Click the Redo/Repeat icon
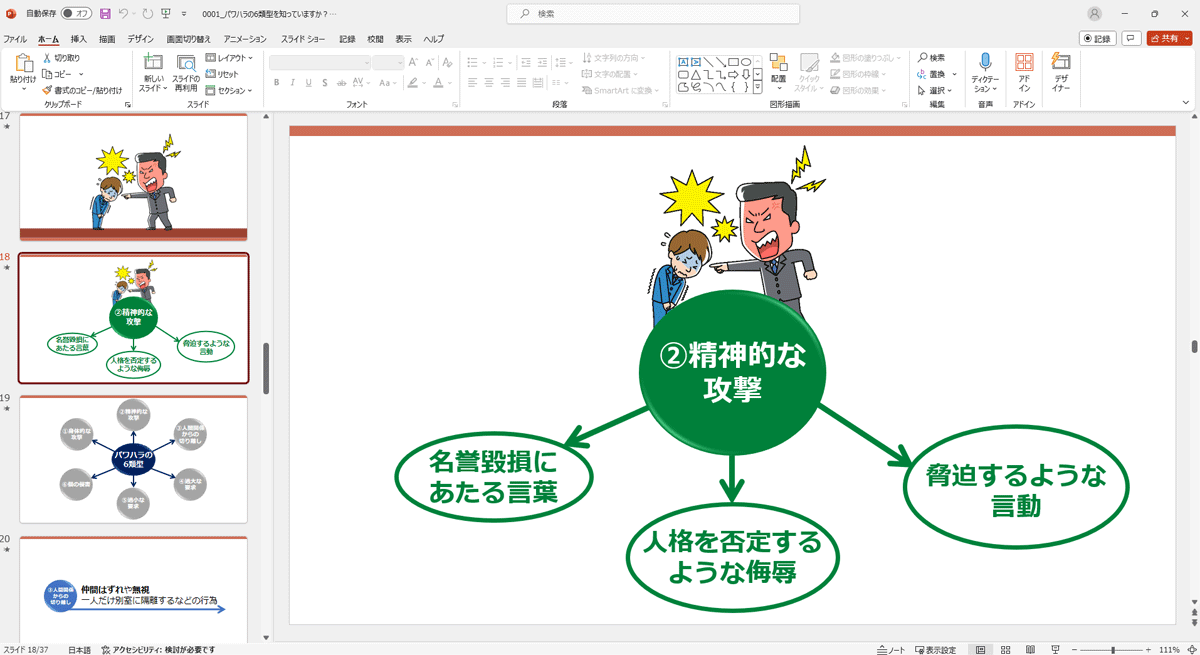The height and width of the screenshot is (655, 1200). pos(148,14)
